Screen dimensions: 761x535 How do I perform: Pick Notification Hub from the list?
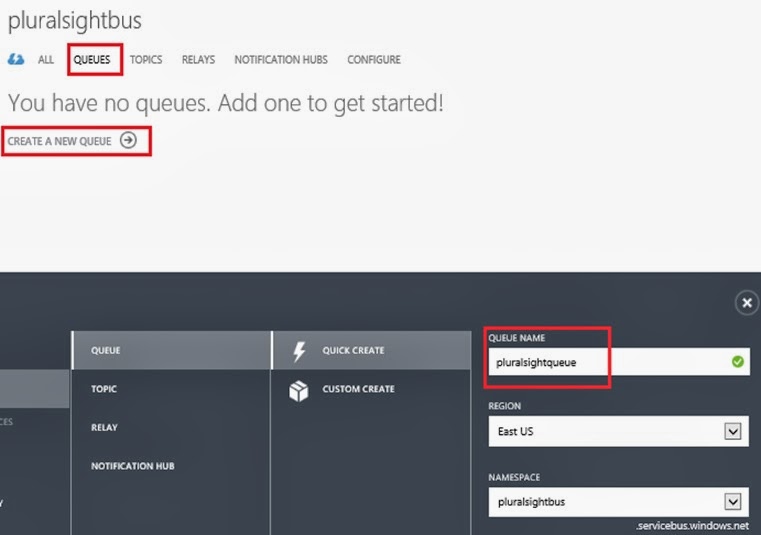[135, 466]
